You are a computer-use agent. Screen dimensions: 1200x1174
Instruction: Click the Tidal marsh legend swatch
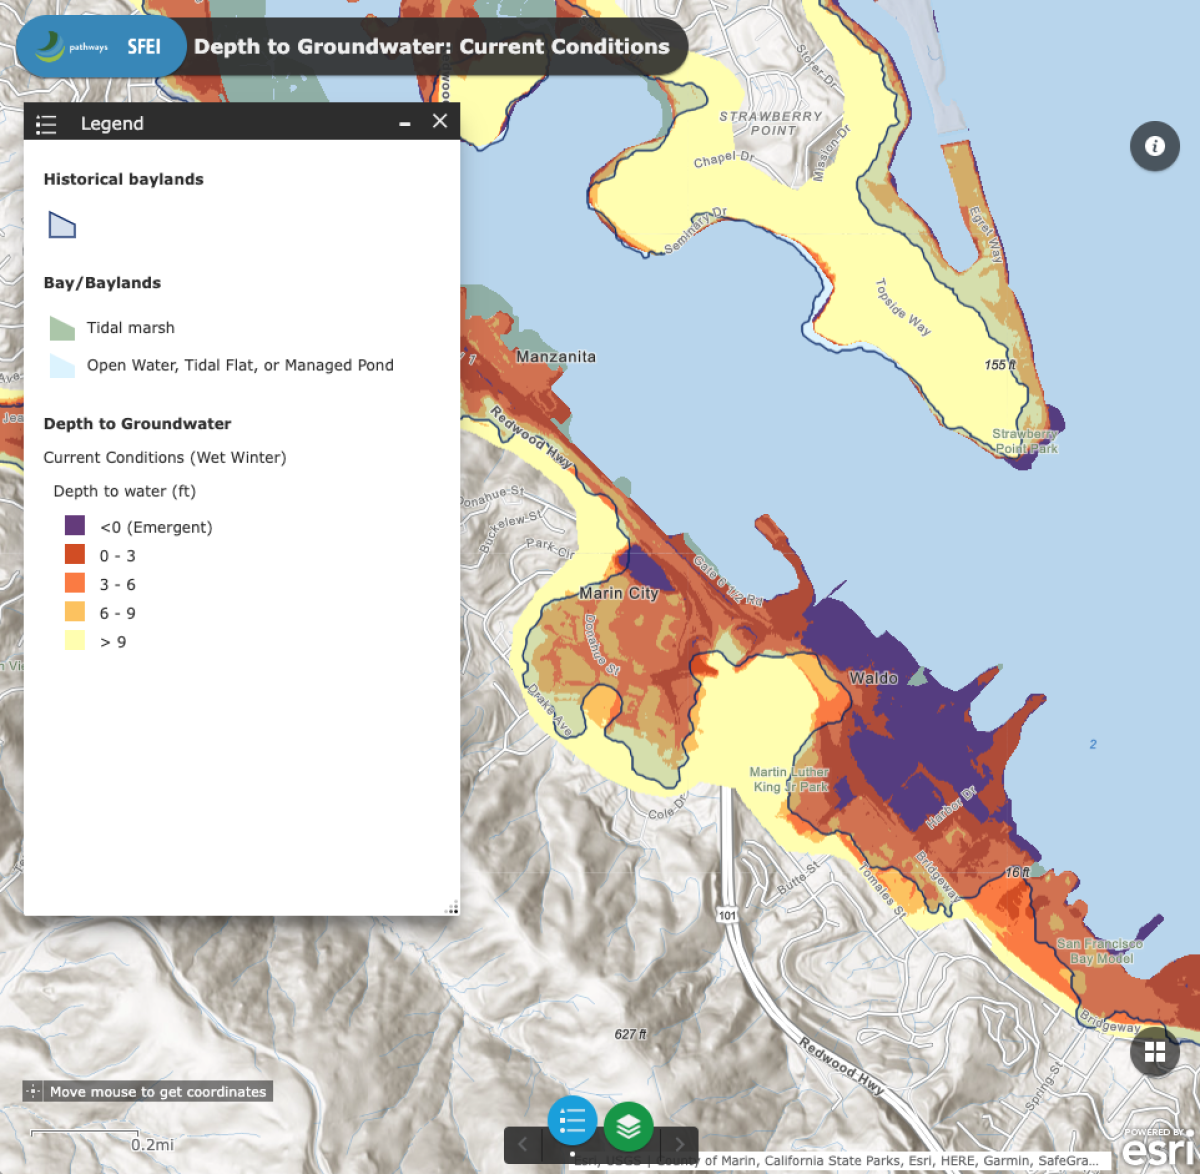coord(62,328)
